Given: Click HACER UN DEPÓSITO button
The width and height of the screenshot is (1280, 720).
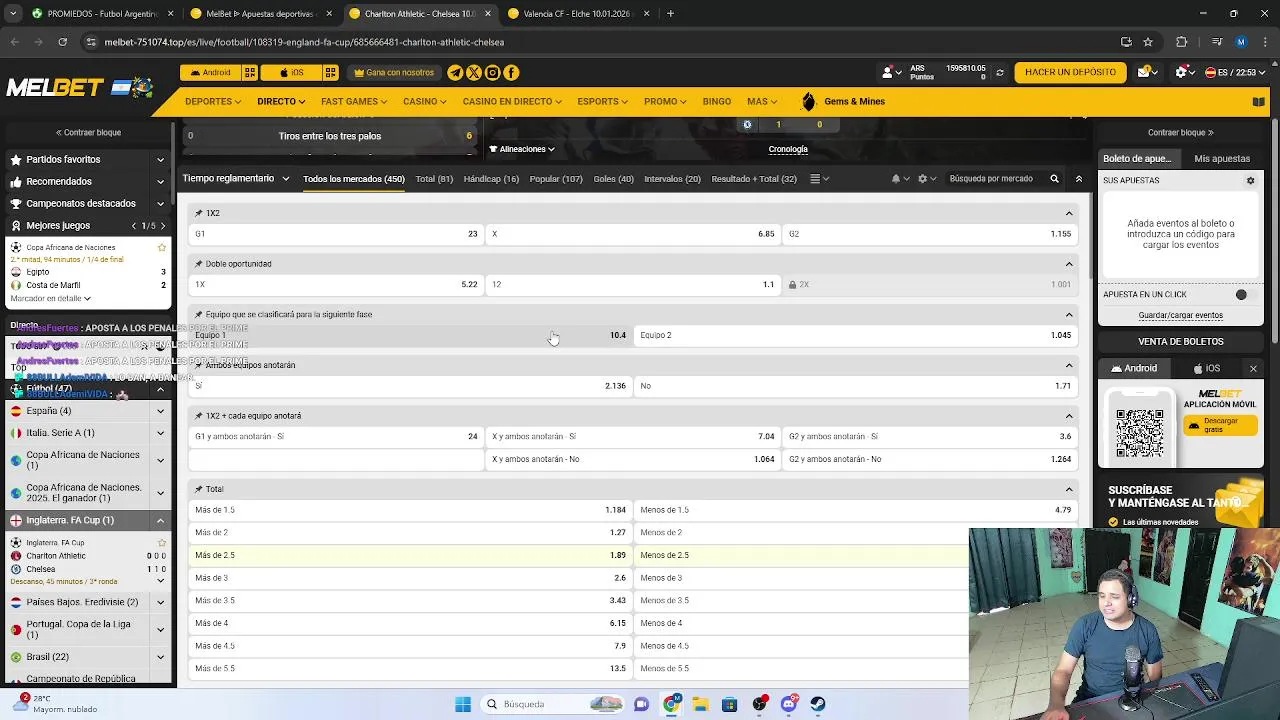Looking at the screenshot, I should [1070, 72].
